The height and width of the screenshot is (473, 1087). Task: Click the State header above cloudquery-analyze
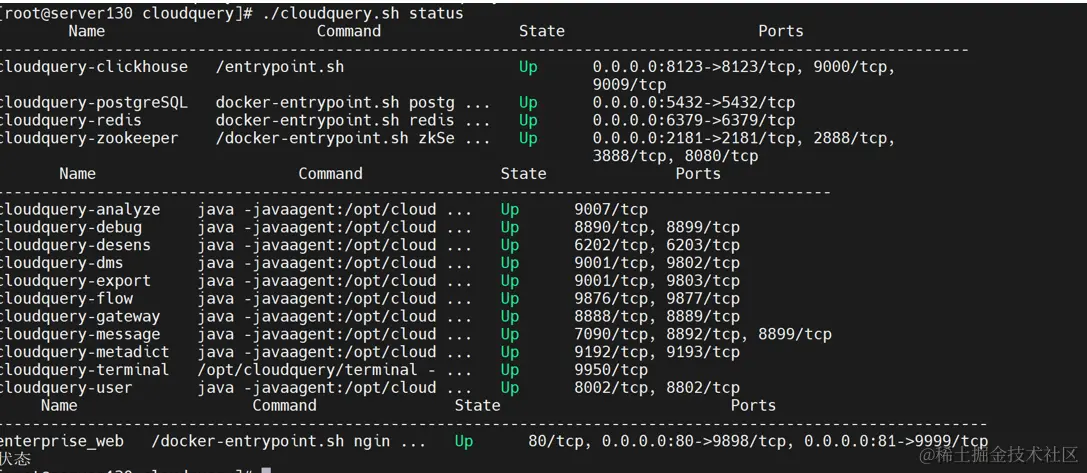coord(523,173)
